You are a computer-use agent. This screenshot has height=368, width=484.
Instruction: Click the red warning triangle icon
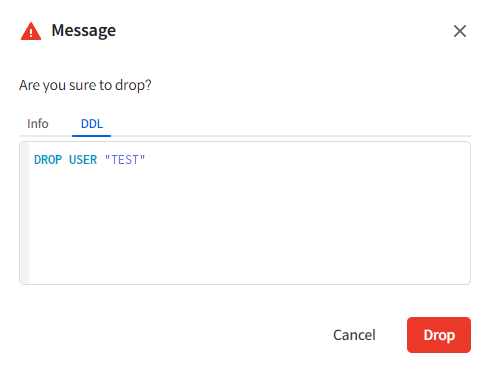coord(31,31)
